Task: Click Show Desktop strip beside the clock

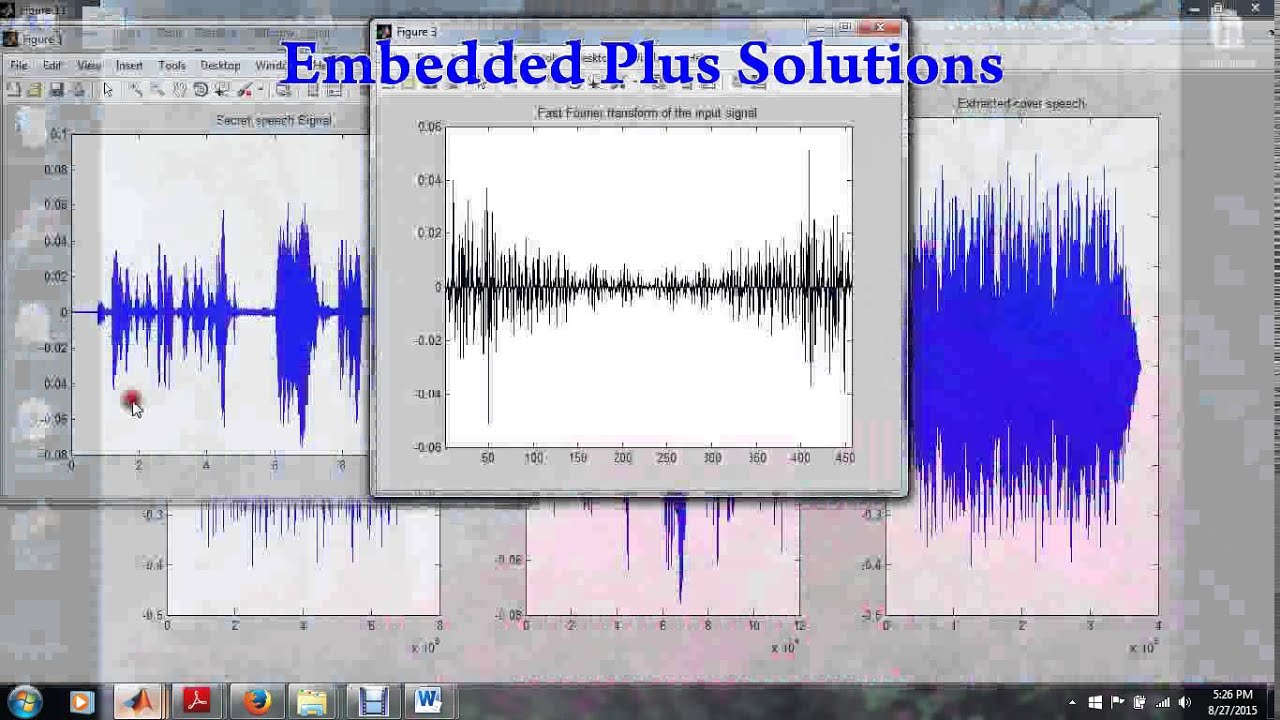Action: pos(1272,702)
